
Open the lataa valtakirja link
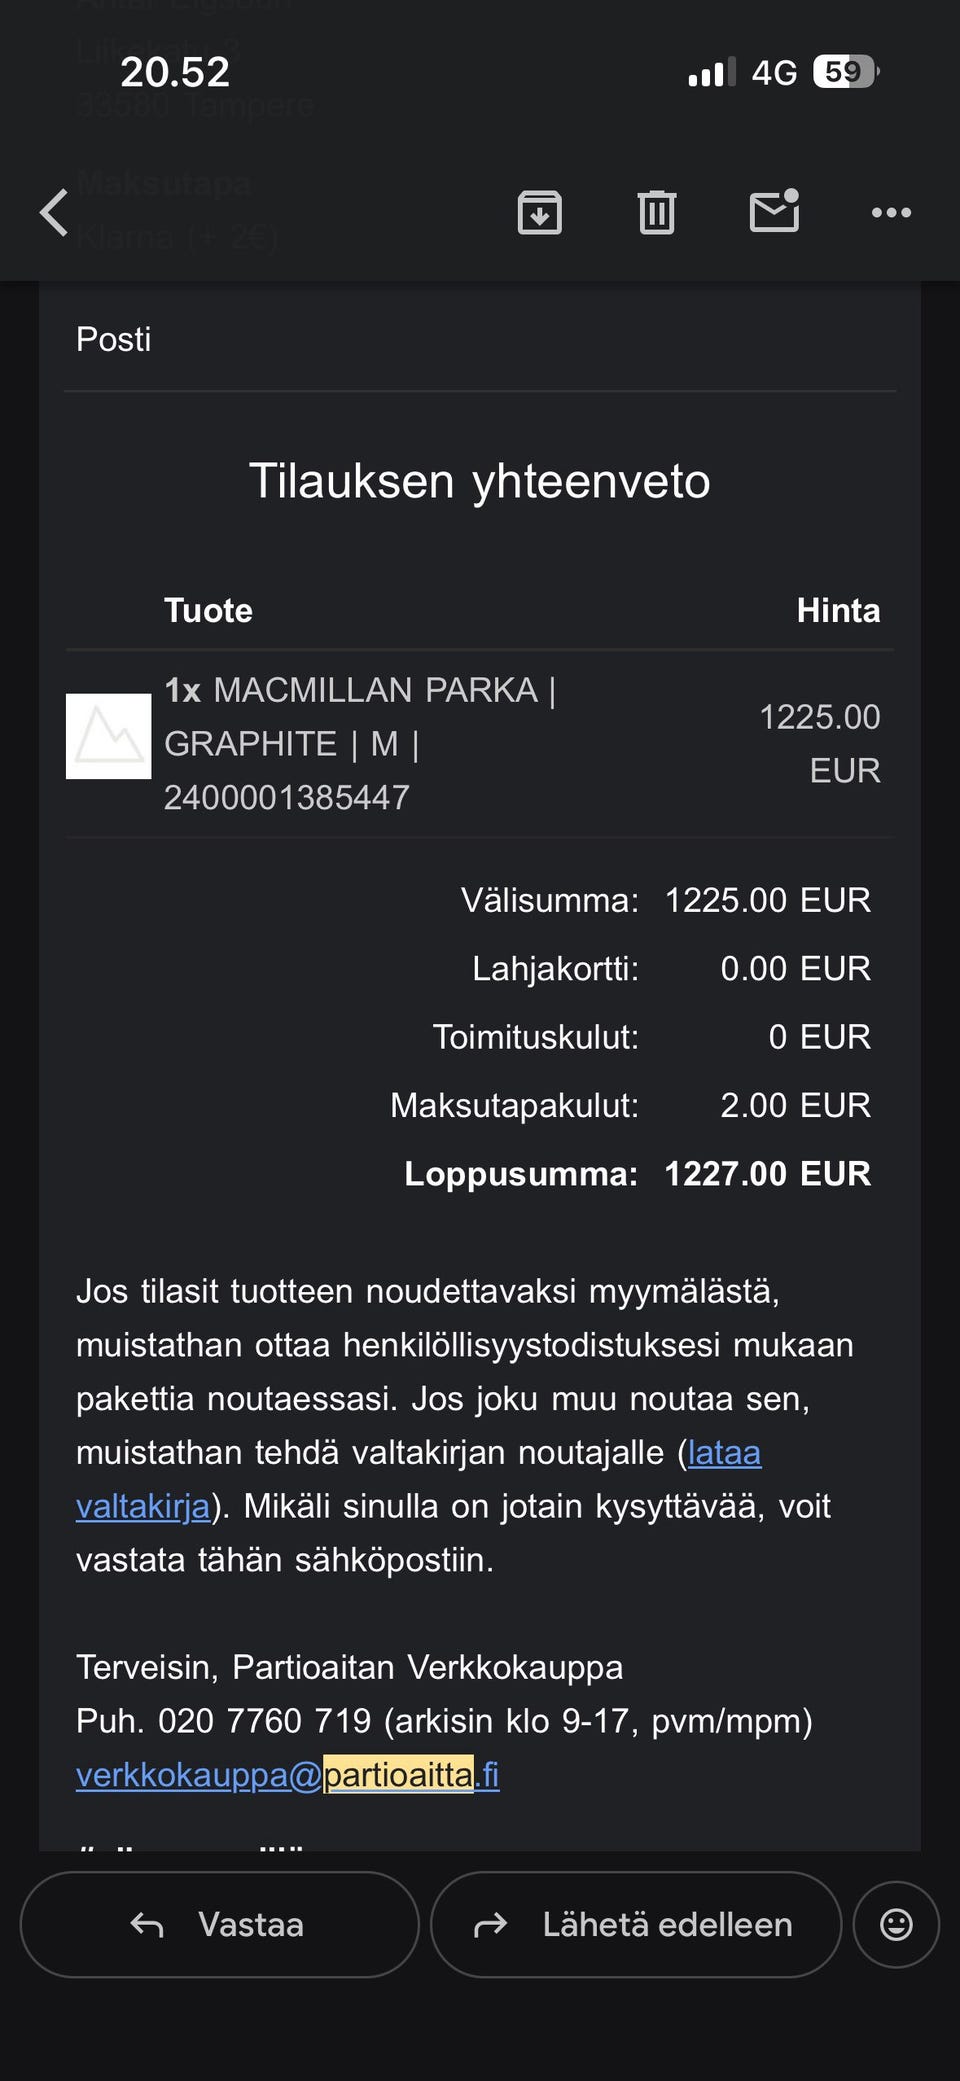click(x=418, y=1479)
